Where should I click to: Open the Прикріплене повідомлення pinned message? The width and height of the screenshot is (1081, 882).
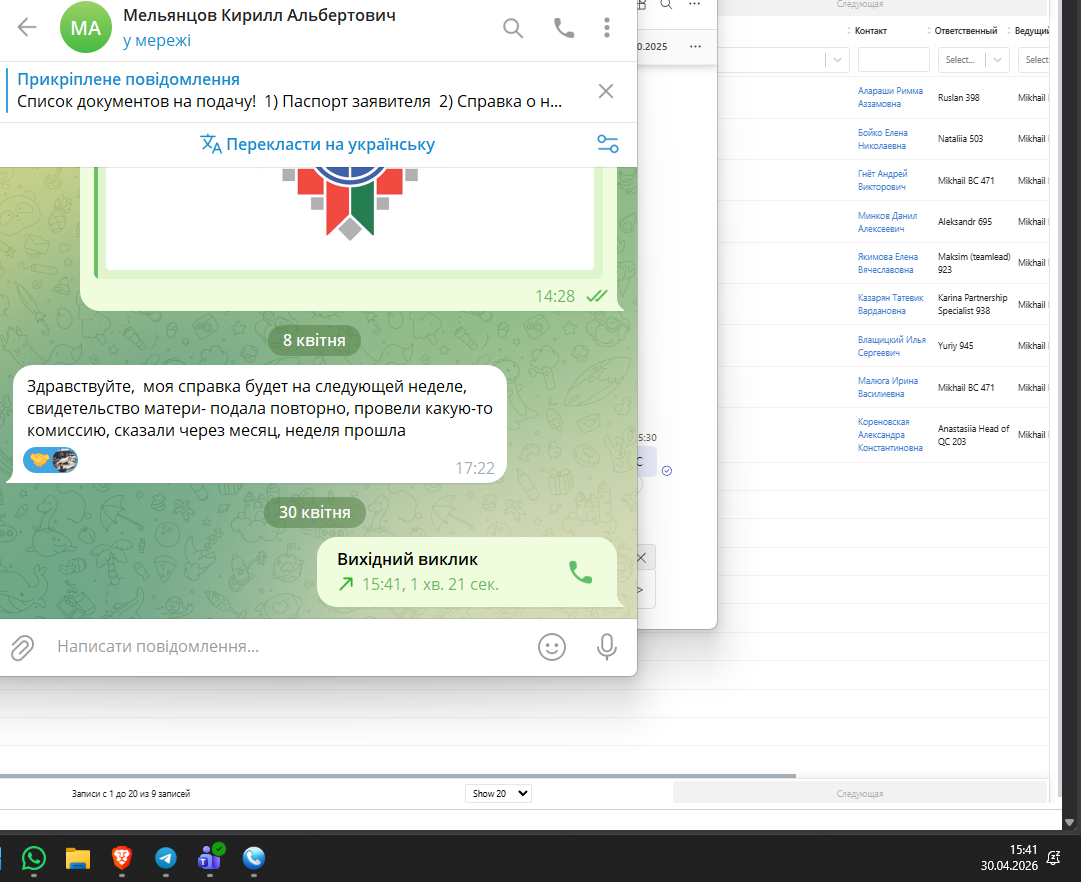click(x=290, y=91)
